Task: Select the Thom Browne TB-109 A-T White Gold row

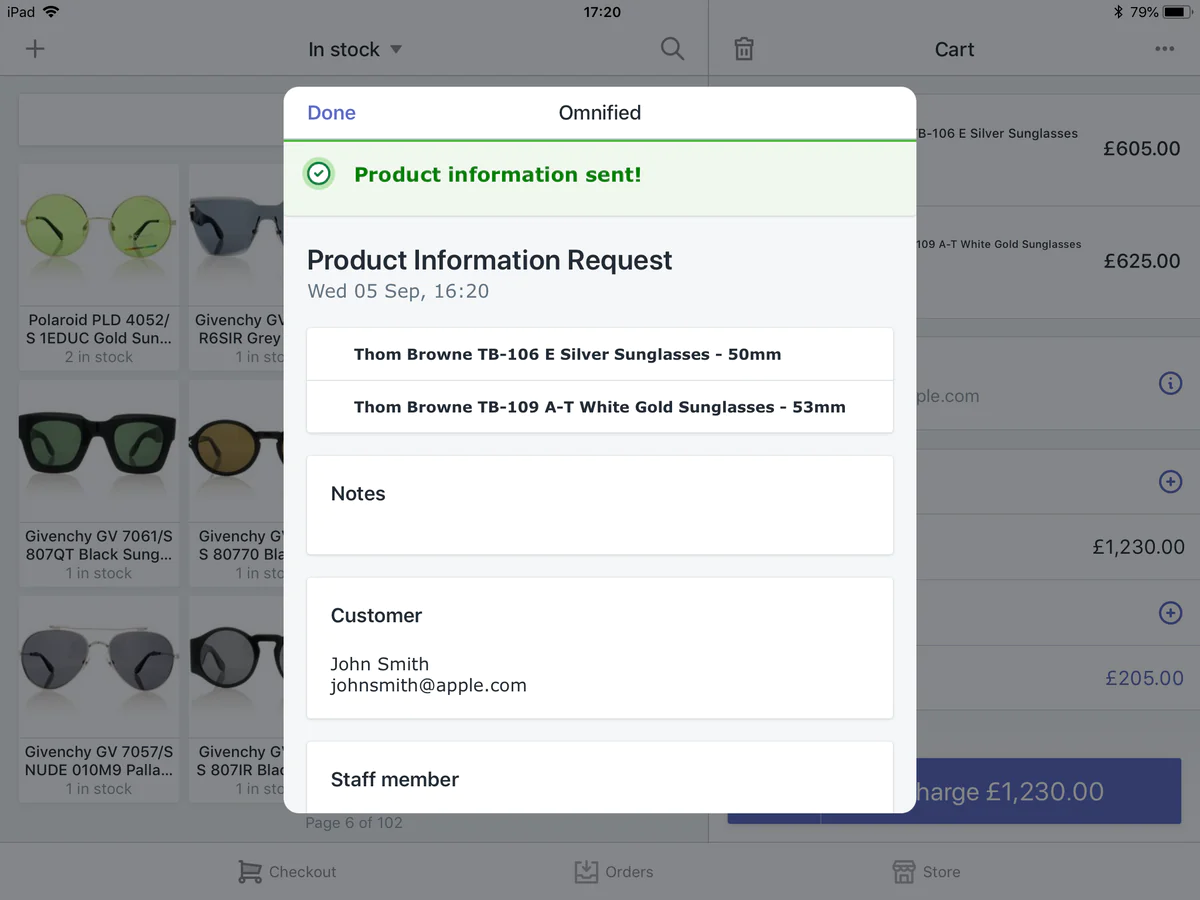Action: [599, 407]
